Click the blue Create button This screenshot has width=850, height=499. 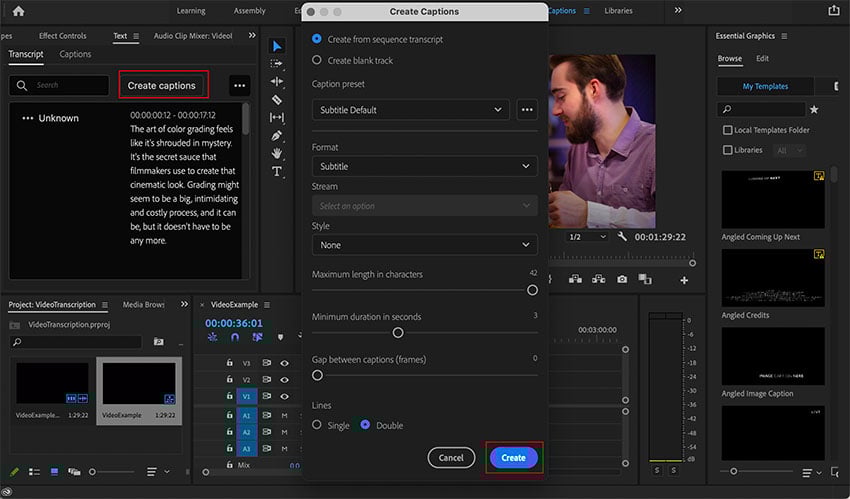pos(513,457)
